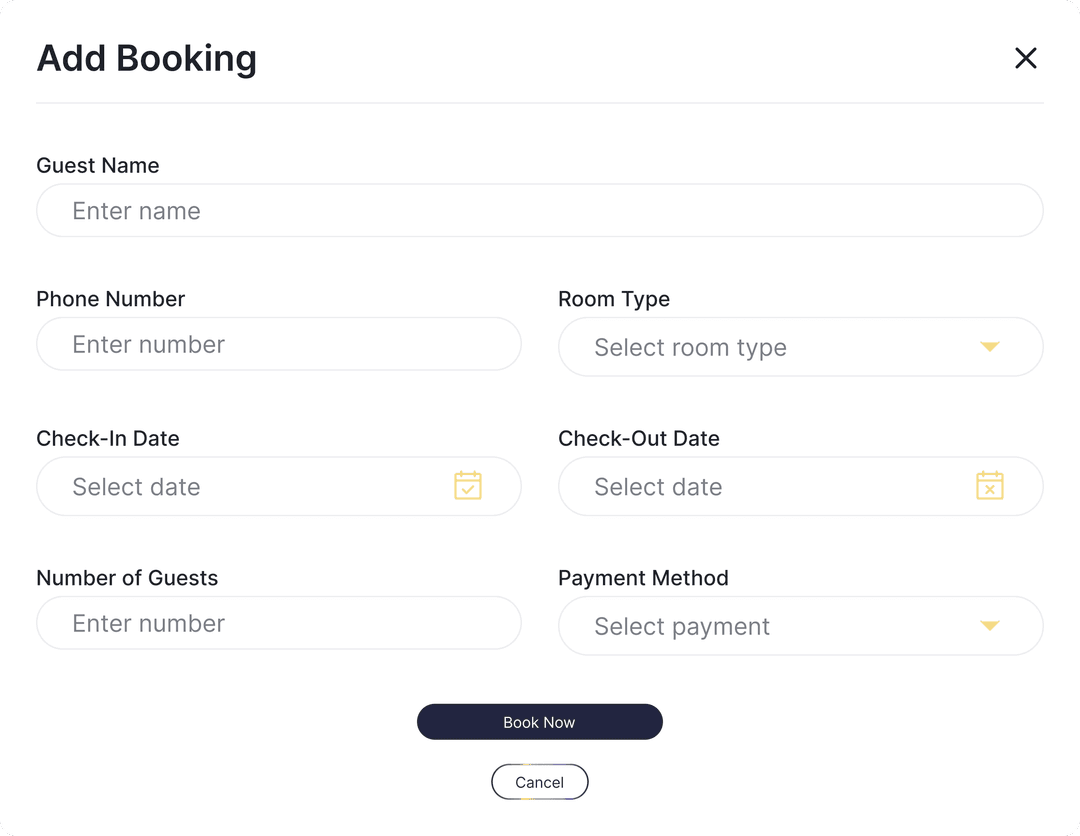Open the Room Type selector

(800, 347)
